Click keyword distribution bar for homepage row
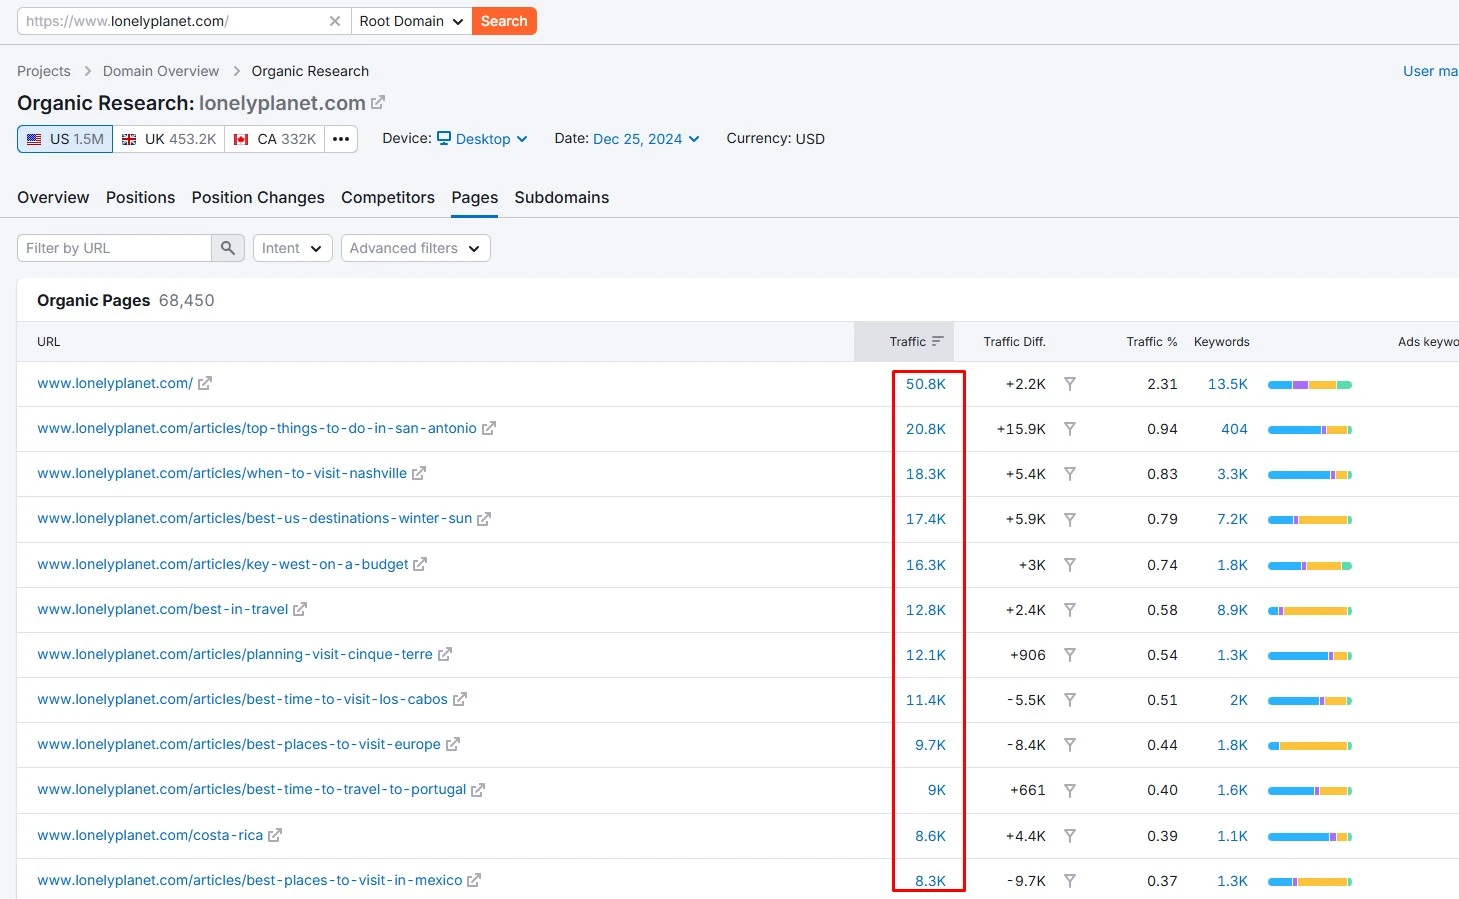This screenshot has height=899, width=1459. (x=1309, y=385)
